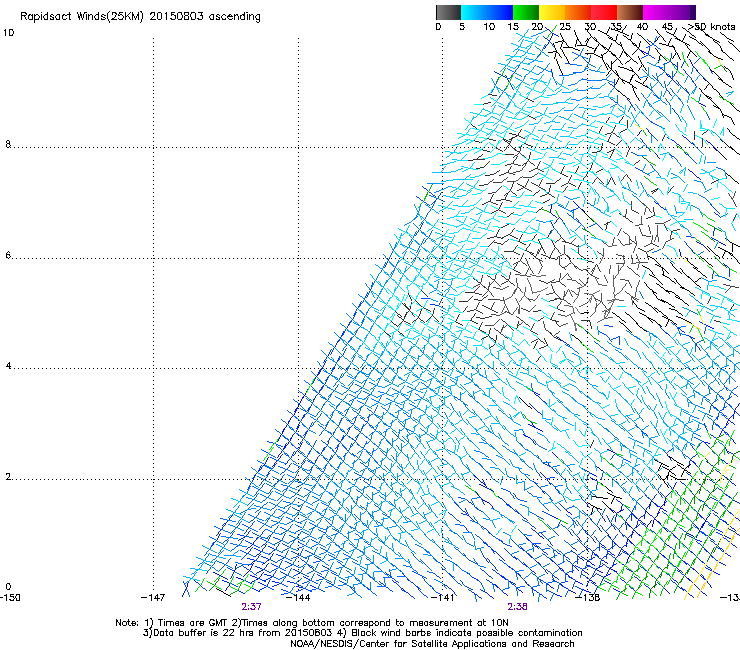Click the brown 35-40 knots legend segment
The height and width of the screenshot is (650, 740).
(x=630, y=12)
